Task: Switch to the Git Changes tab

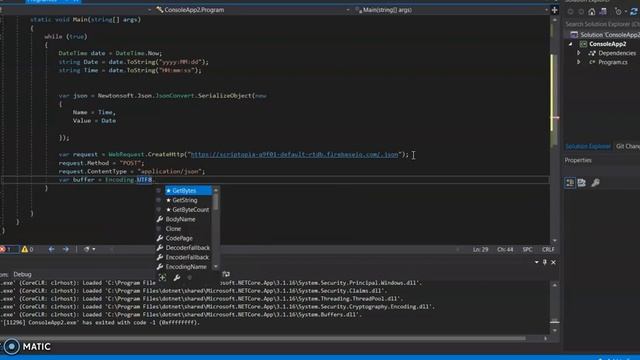Action: tap(627, 146)
